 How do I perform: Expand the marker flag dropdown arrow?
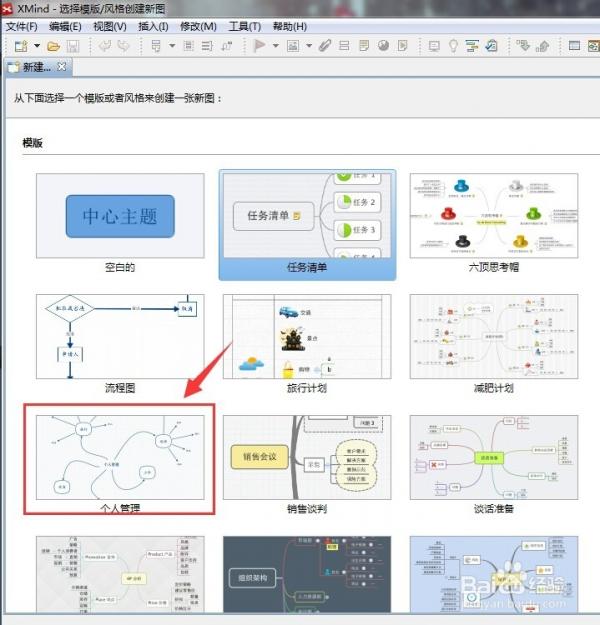click(275, 46)
